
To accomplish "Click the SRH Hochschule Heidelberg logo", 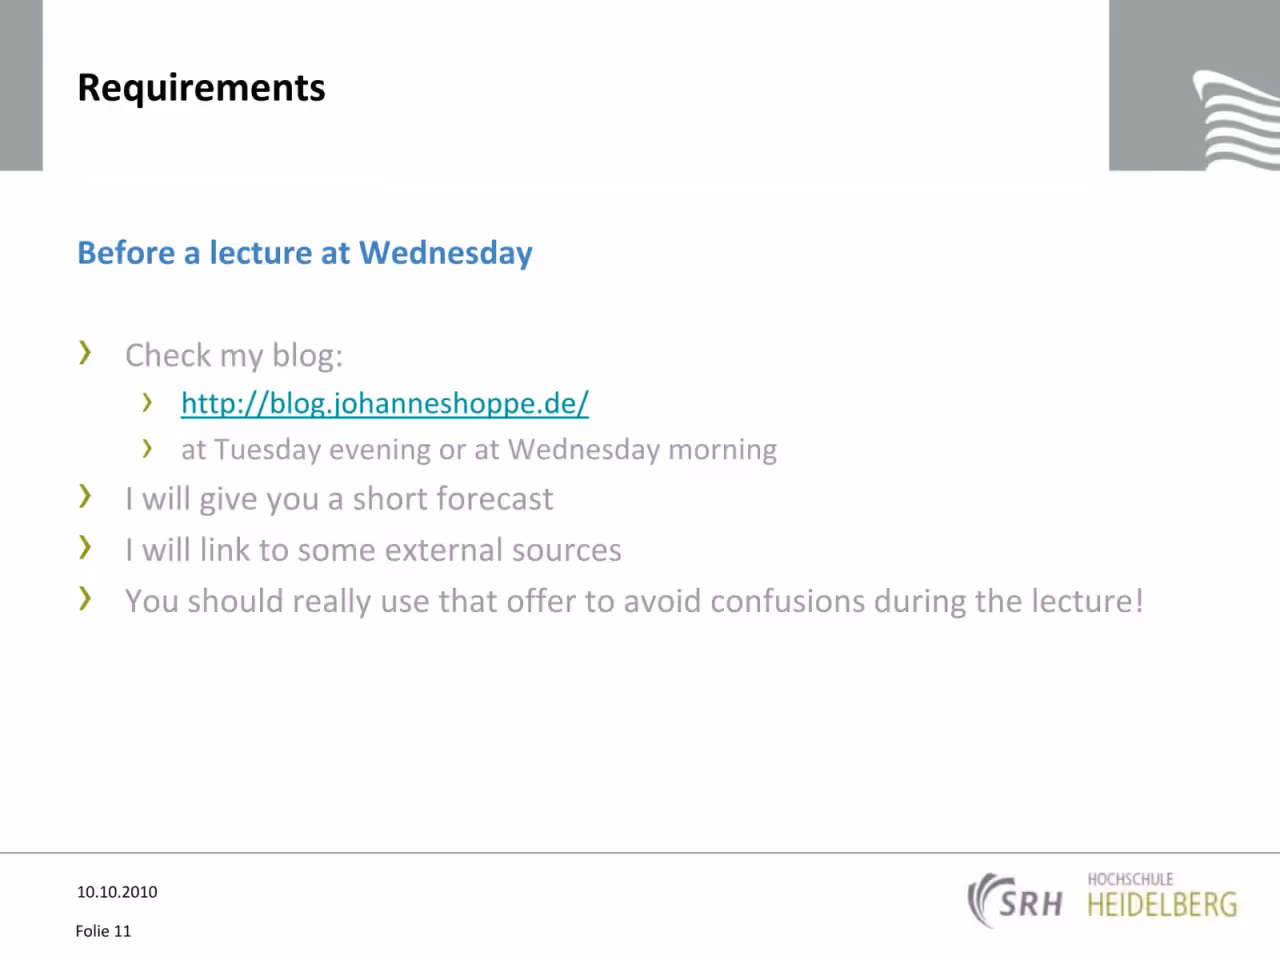I will tap(1103, 899).
